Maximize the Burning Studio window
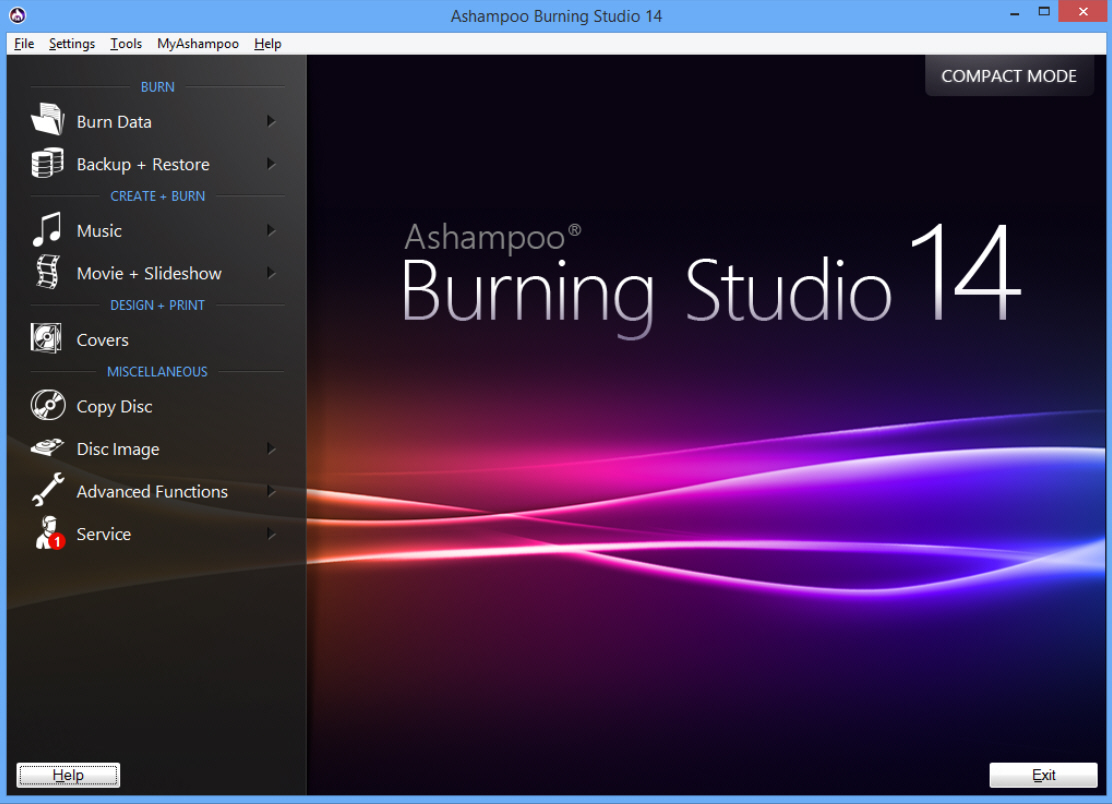 pyautogui.click(x=1044, y=12)
